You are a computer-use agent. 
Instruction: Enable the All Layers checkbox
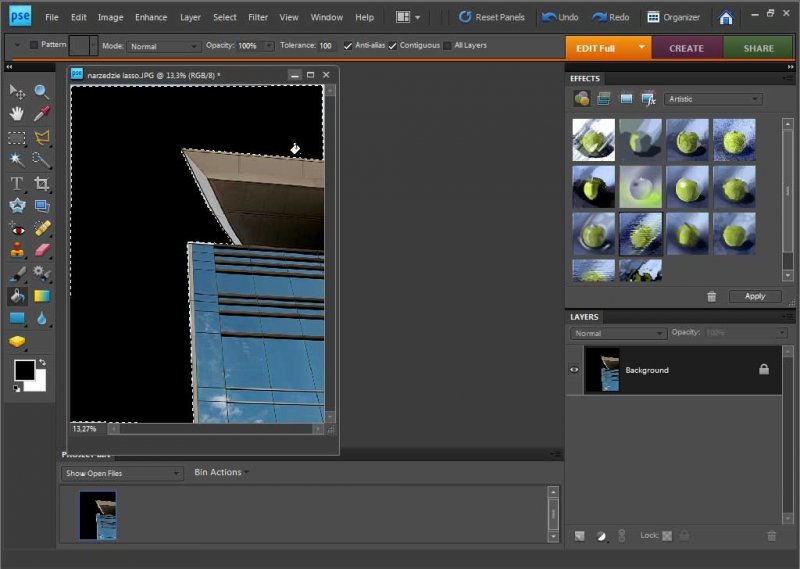click(447, 46)
